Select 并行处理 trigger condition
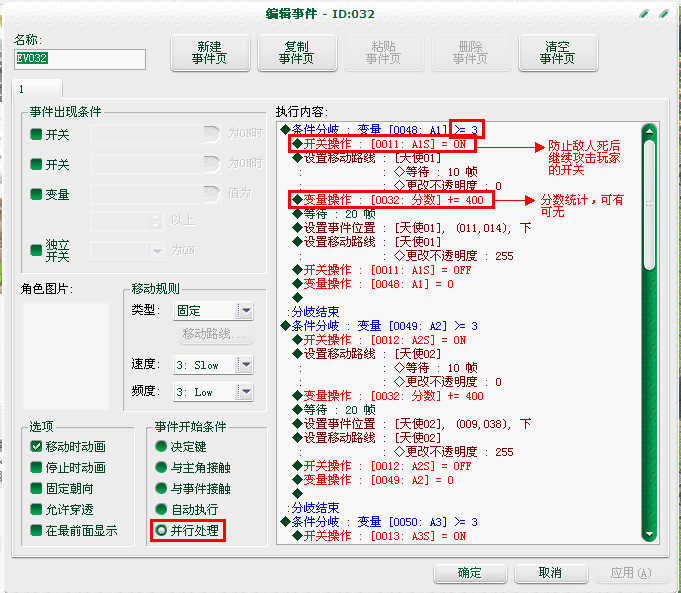Screen dimensions: 681x593 tap(161, 530)
